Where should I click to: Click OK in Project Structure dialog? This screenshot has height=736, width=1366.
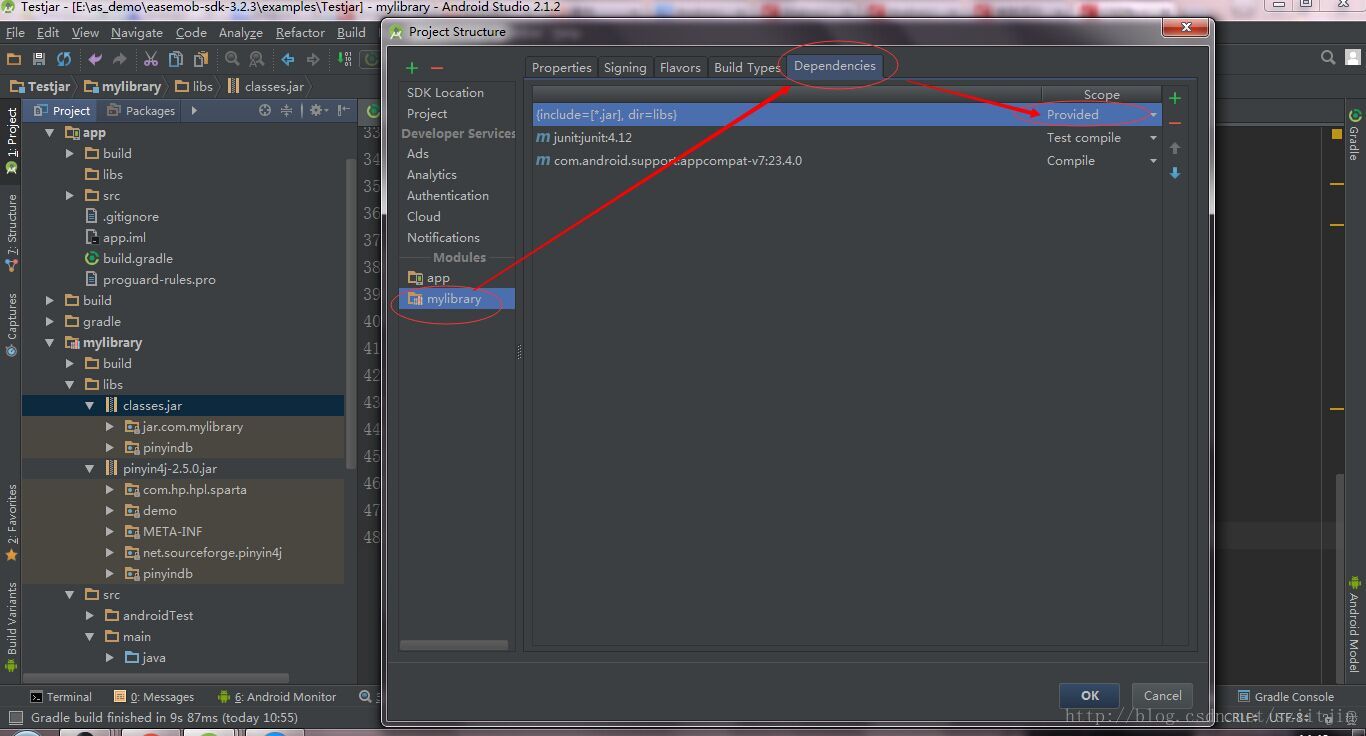point(1090,696)
